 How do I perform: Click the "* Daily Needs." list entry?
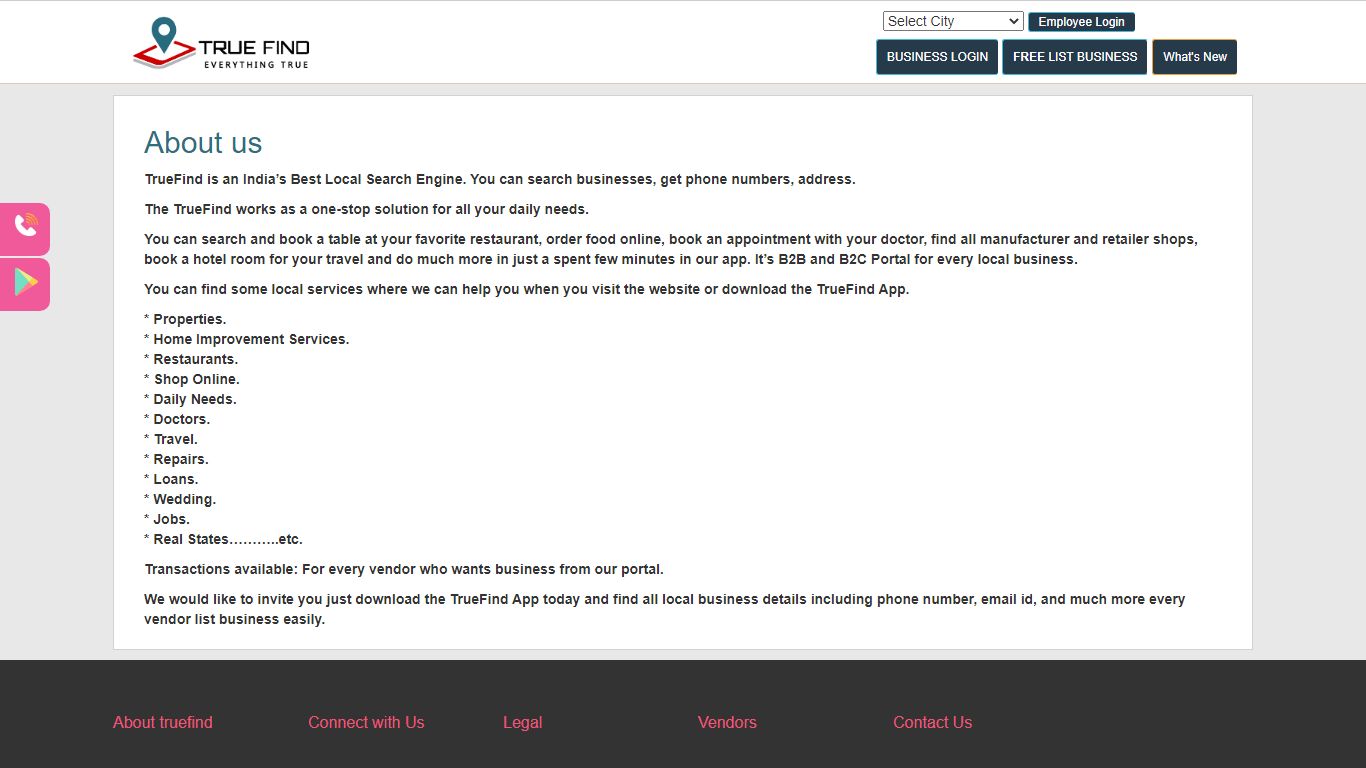click(x=190, y=399)
